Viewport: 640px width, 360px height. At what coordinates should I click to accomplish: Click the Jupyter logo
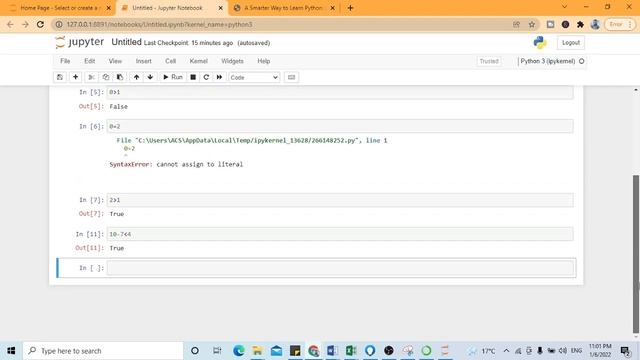[x=80, y=42]
